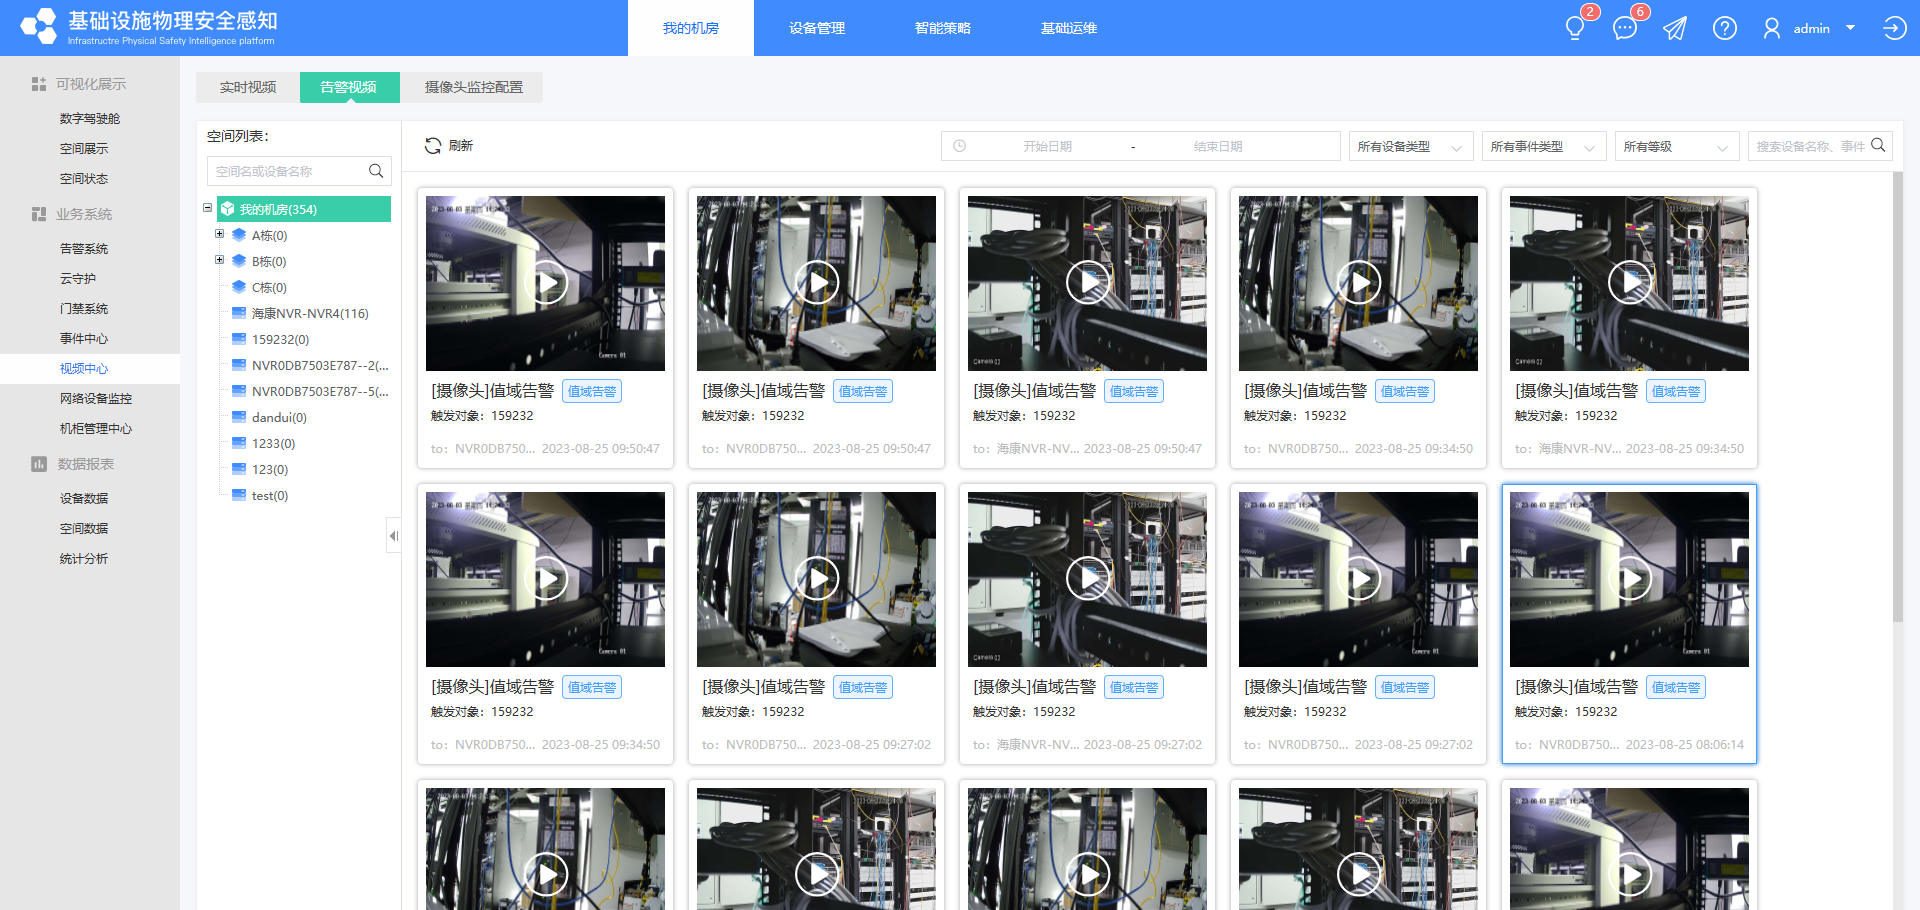Open the 所有事件类型 dropdown
This screenshot has height=910, width=1920.
(x=1544, y=146)
